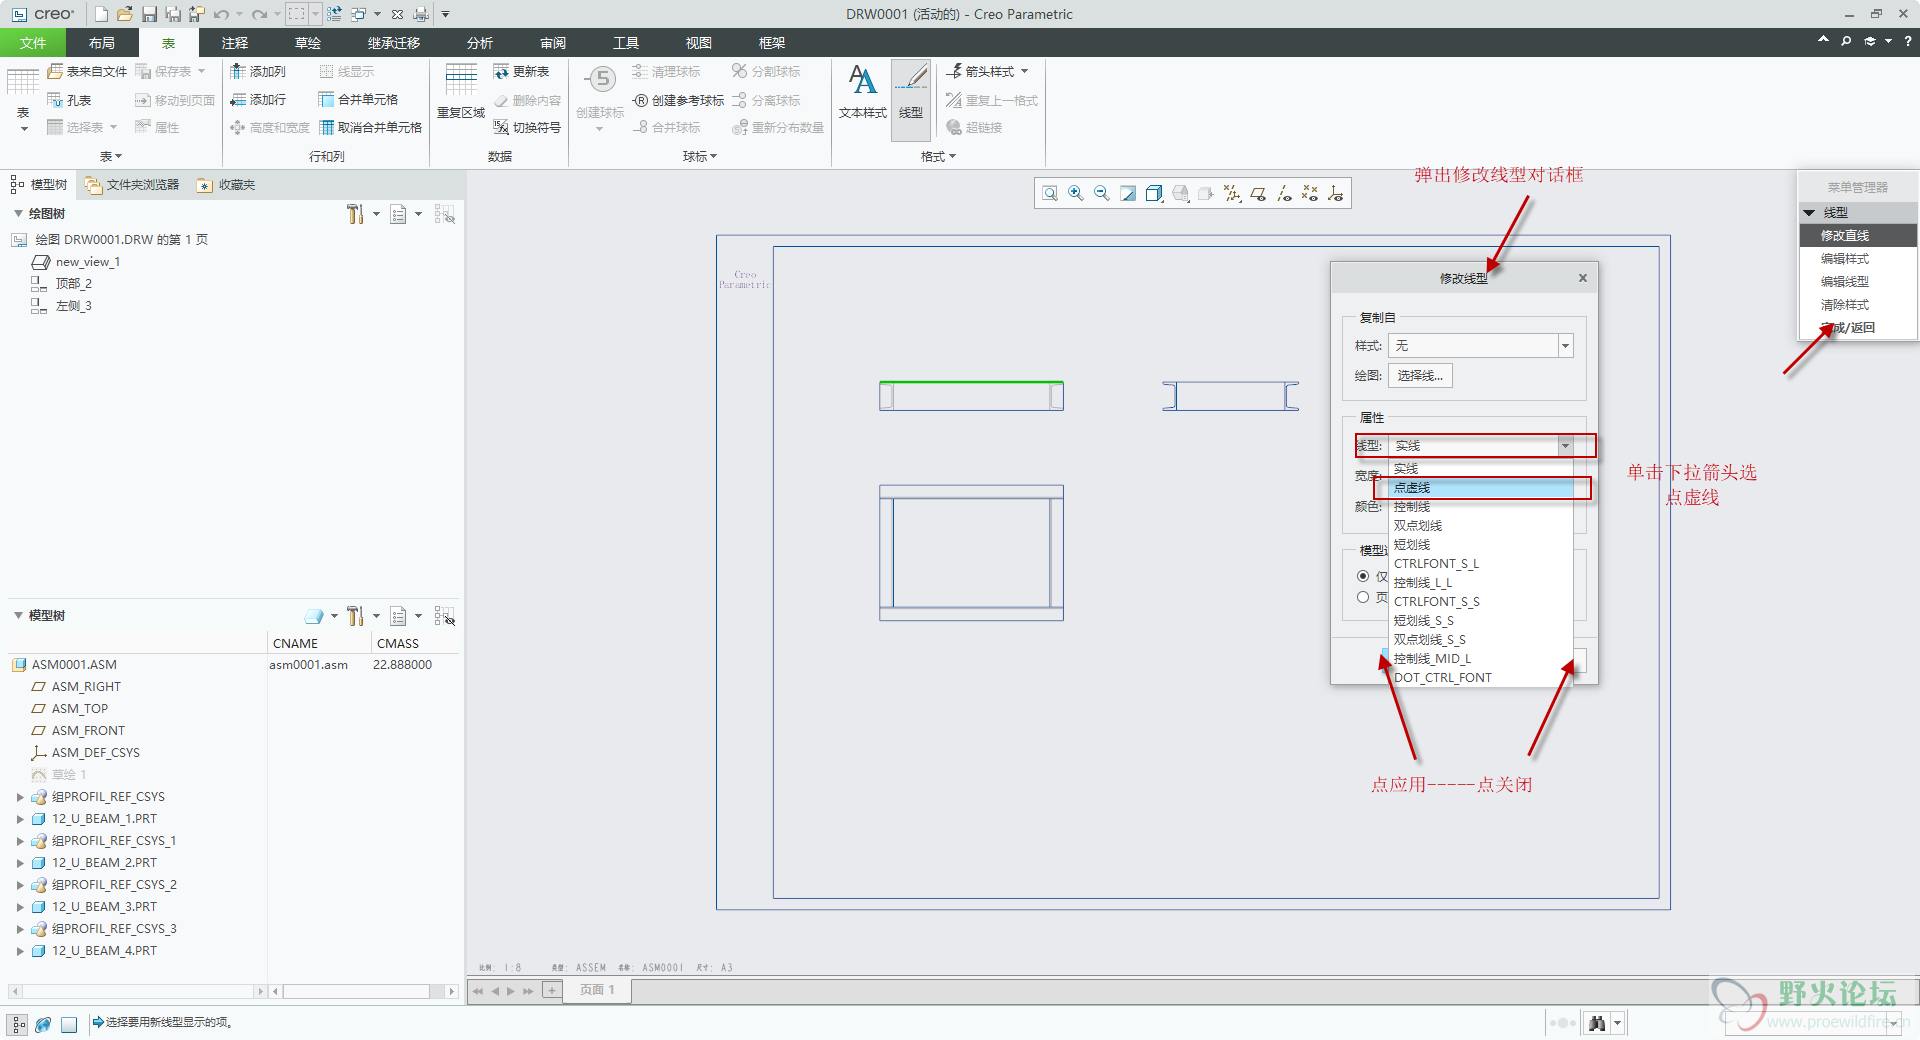The image size is (1920, 1040).
Task: Click the print icon in title toolbar
Action: (x=421, y=14)
